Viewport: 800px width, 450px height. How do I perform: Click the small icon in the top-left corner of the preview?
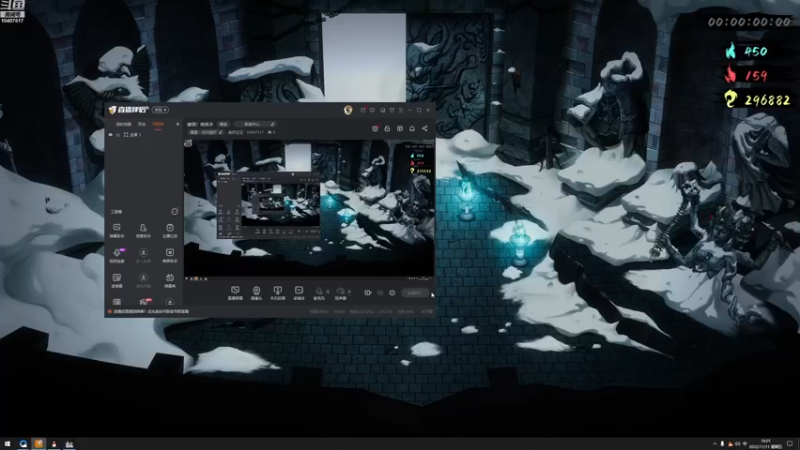[188, 143]
